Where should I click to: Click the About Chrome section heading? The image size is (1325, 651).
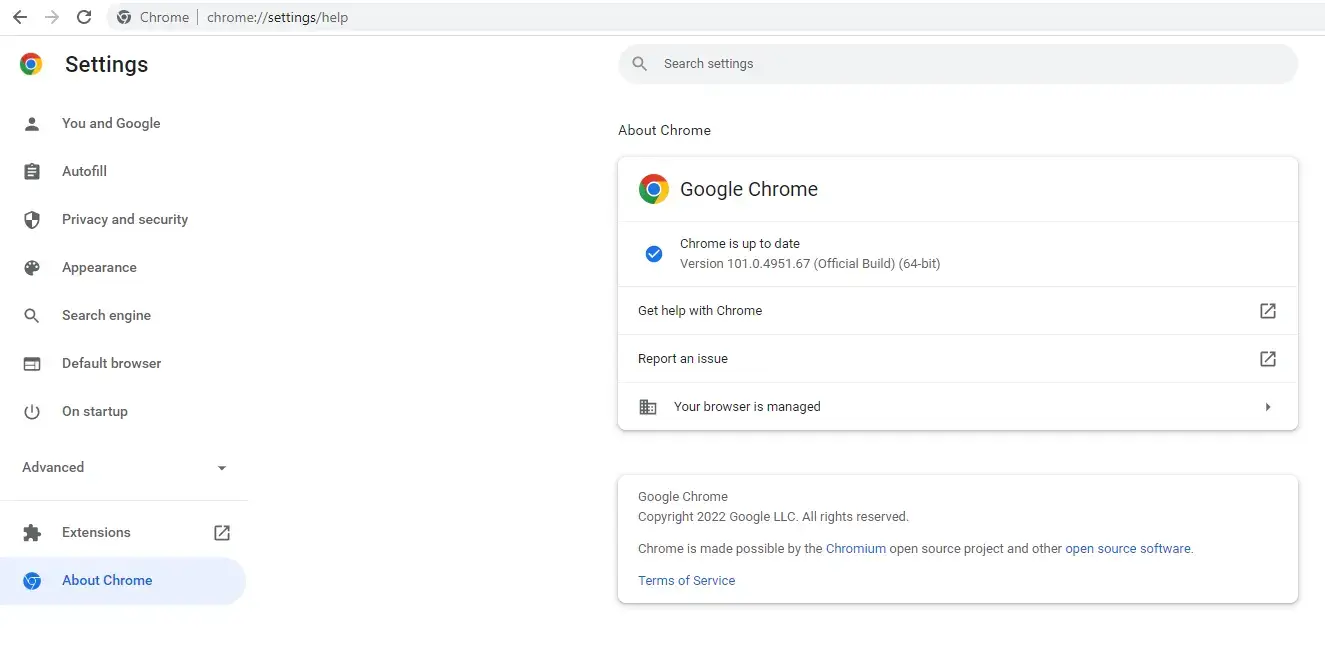pos(664,130)
